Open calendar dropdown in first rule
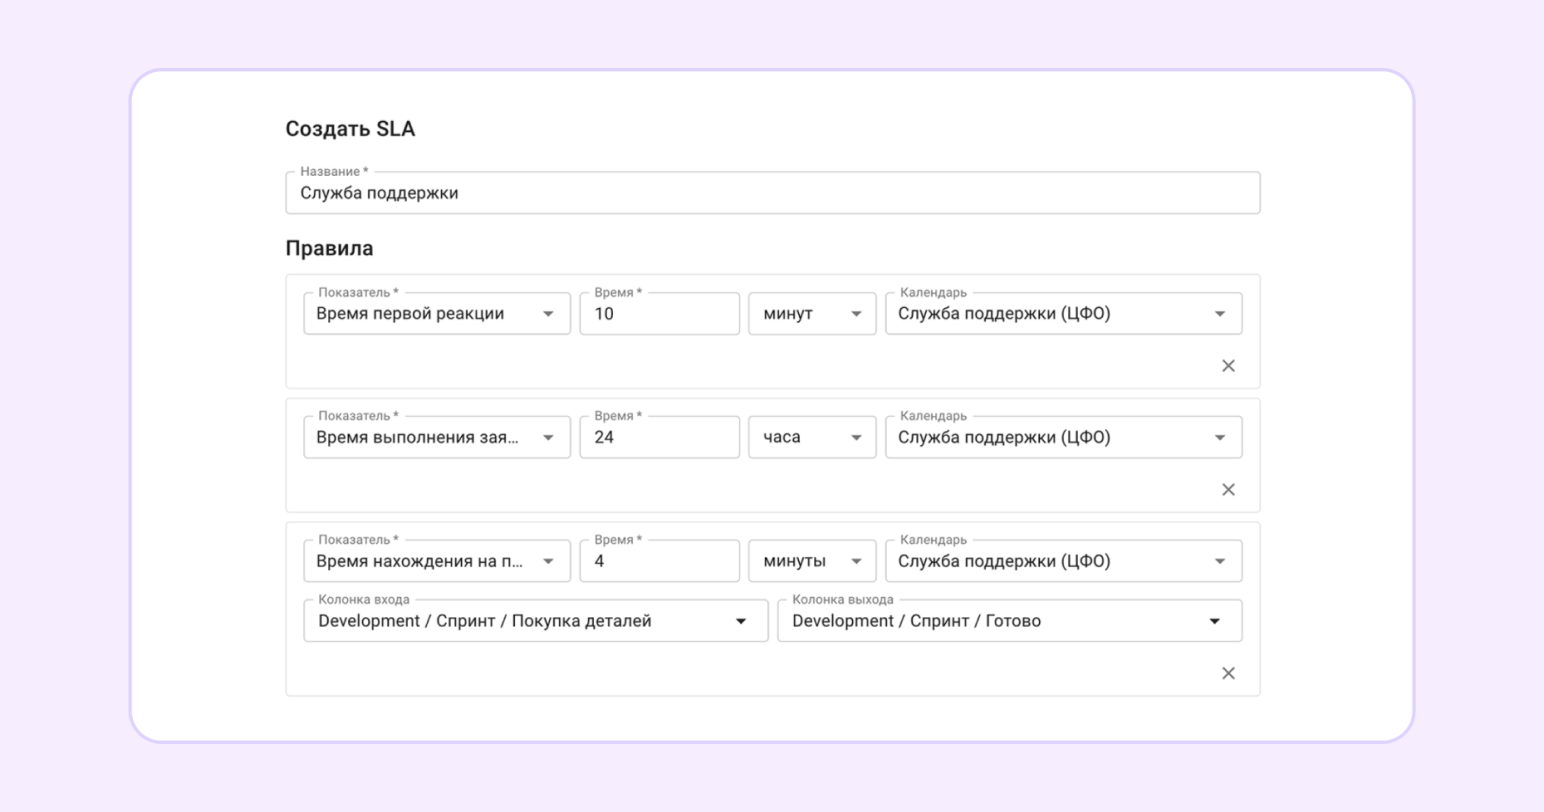The width and height of the screenshot is (1544, 812). 1063,314
